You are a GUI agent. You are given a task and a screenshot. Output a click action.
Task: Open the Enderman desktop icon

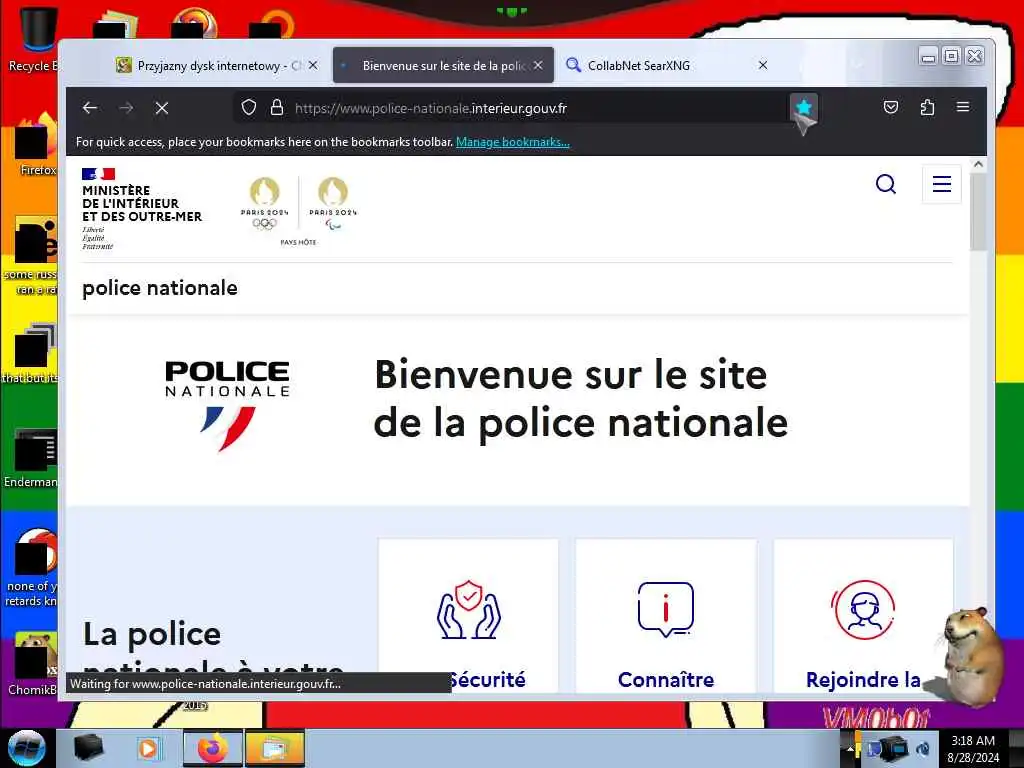[31, 457]
